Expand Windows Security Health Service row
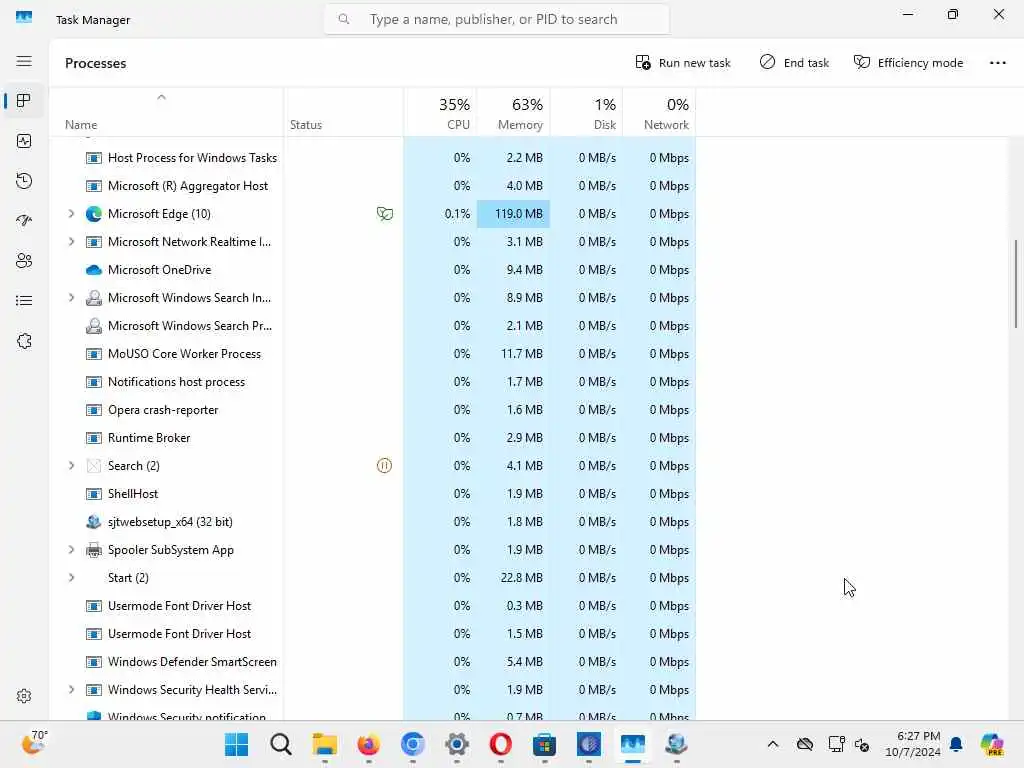The image size is (1024, 768). click(71, 690)
